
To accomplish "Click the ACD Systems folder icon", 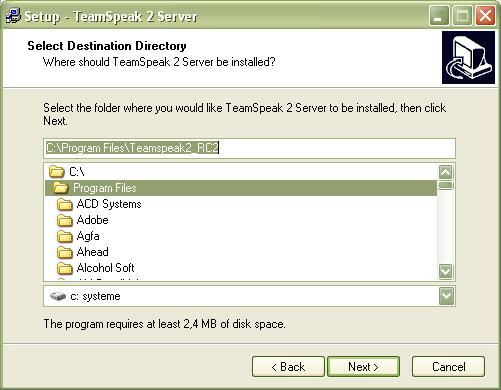I will tap(65, 204).
